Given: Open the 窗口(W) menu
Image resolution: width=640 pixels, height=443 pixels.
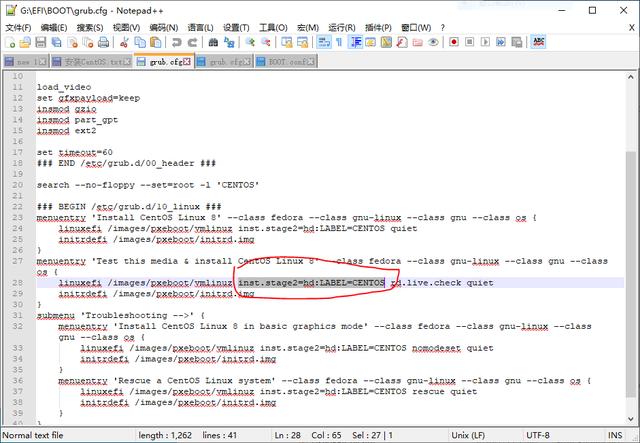Looking at the screenshot, I should [416, 28].
